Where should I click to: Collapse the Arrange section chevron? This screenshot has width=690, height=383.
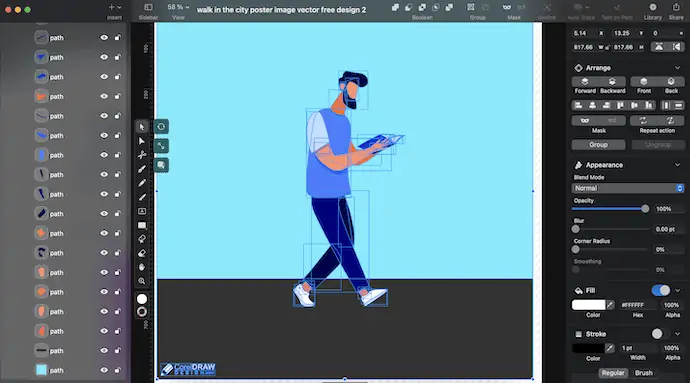point(677,68)
